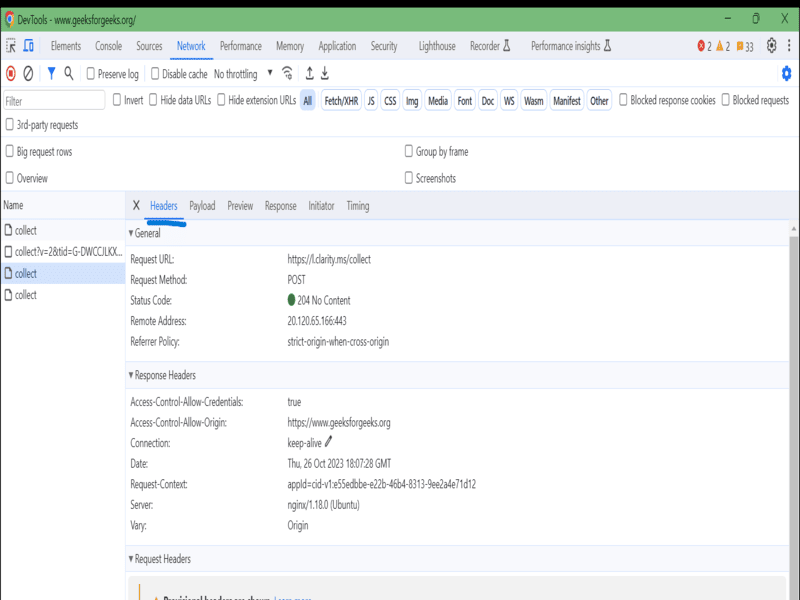Open network conditions Wi-Fi icon
Viewport: 800px width, 600px height.
[288, 73]
